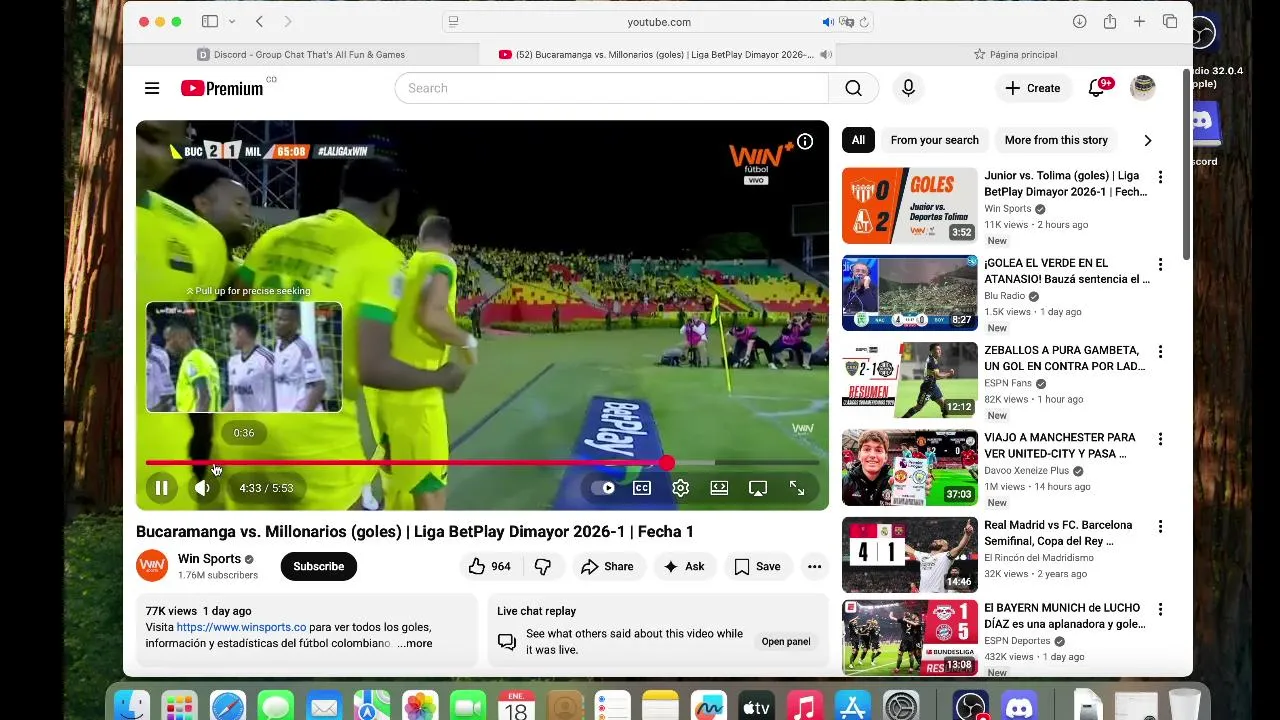Open options for Zeballos a pura gambeta video

tap(1160, 352)
